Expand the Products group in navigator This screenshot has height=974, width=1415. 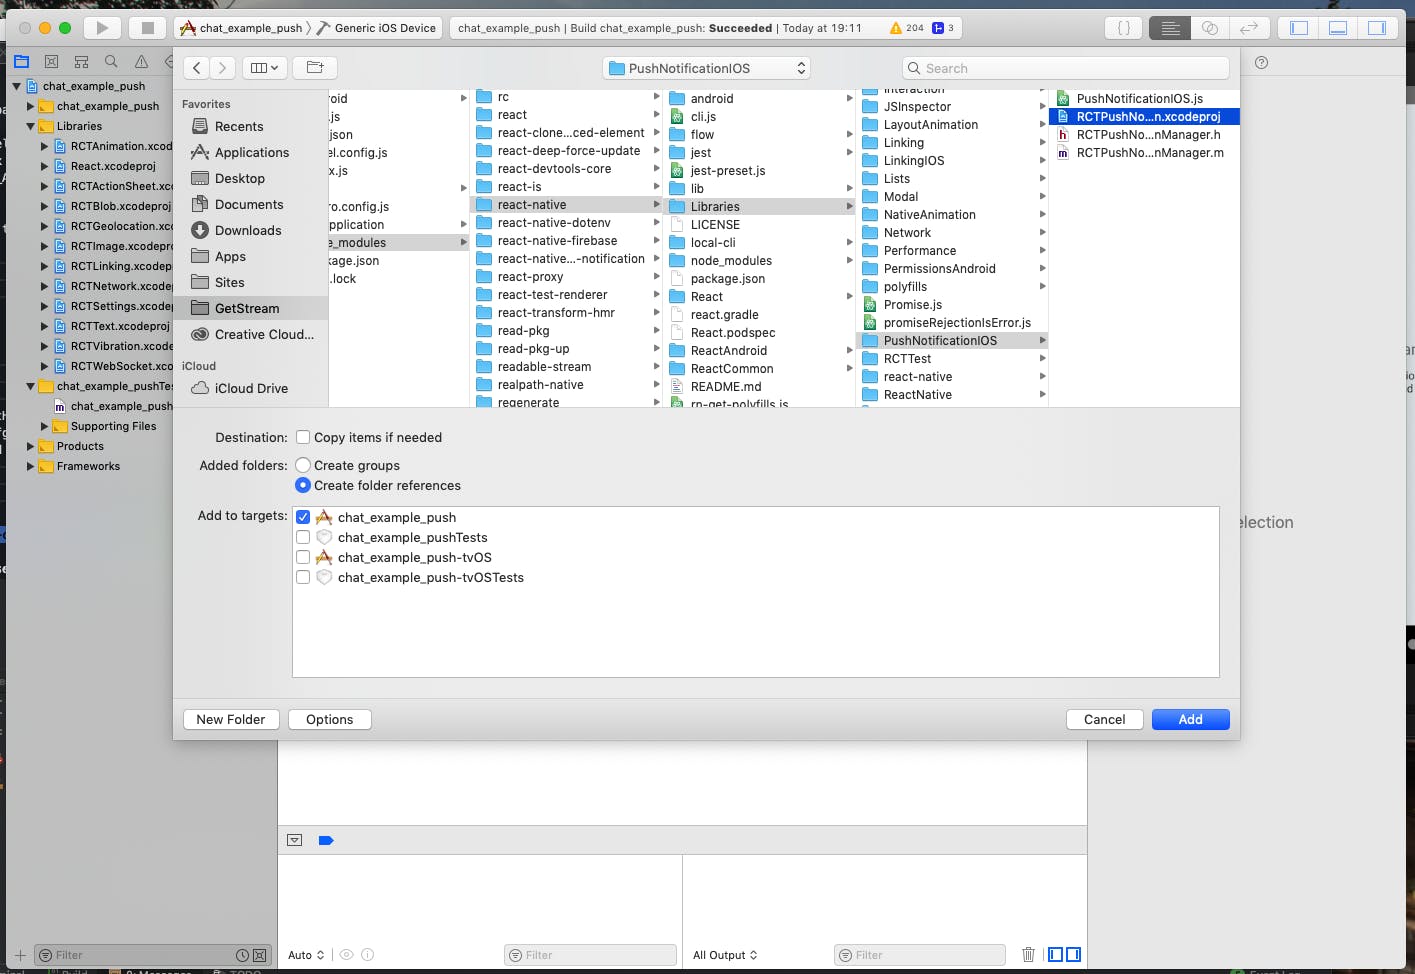point(31,447)
